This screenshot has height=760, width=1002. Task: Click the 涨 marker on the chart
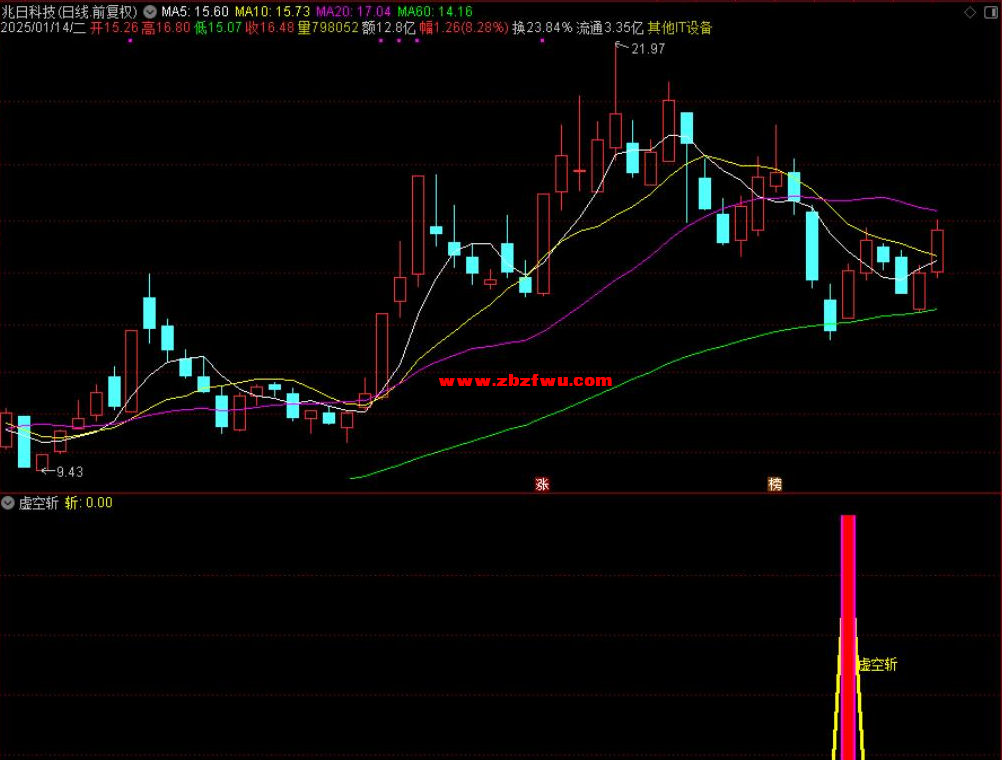542,484
